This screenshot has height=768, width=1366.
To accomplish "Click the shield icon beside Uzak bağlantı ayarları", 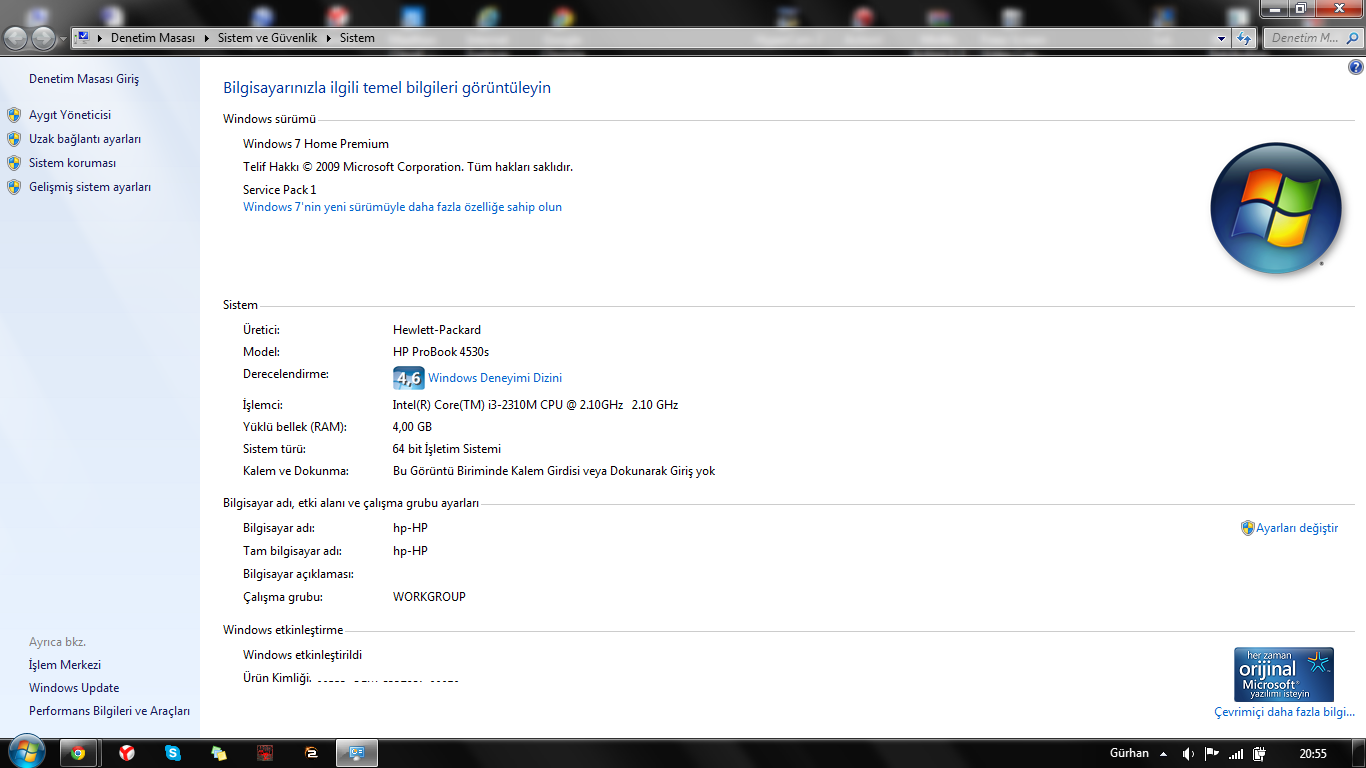I will coord(14,139).
